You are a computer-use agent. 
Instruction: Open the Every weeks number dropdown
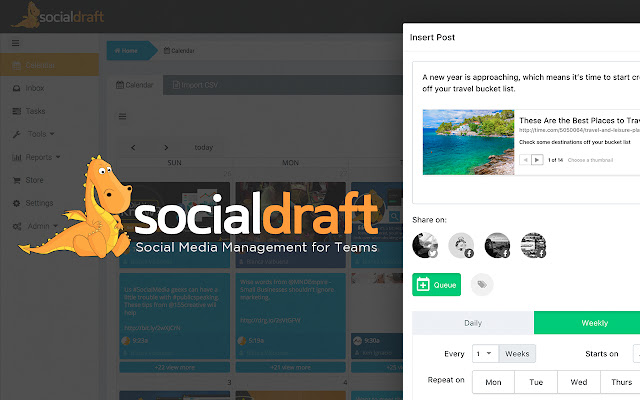[485, 353]
